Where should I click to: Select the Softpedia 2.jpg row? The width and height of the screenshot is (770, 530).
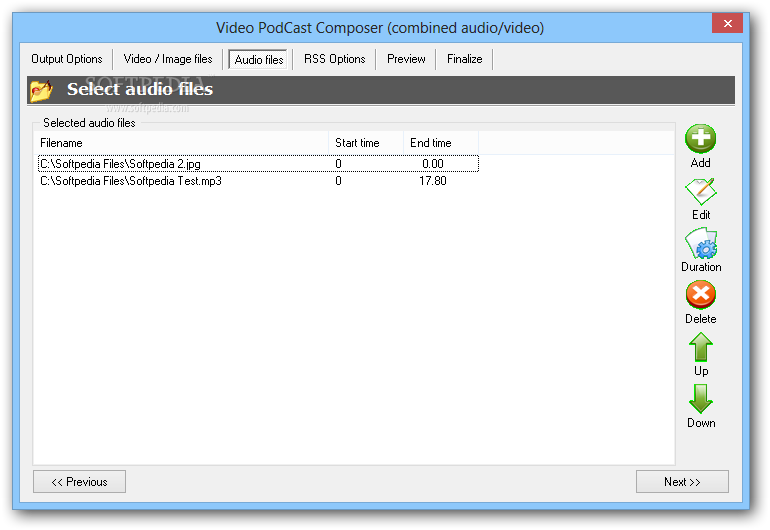point(258,164)
